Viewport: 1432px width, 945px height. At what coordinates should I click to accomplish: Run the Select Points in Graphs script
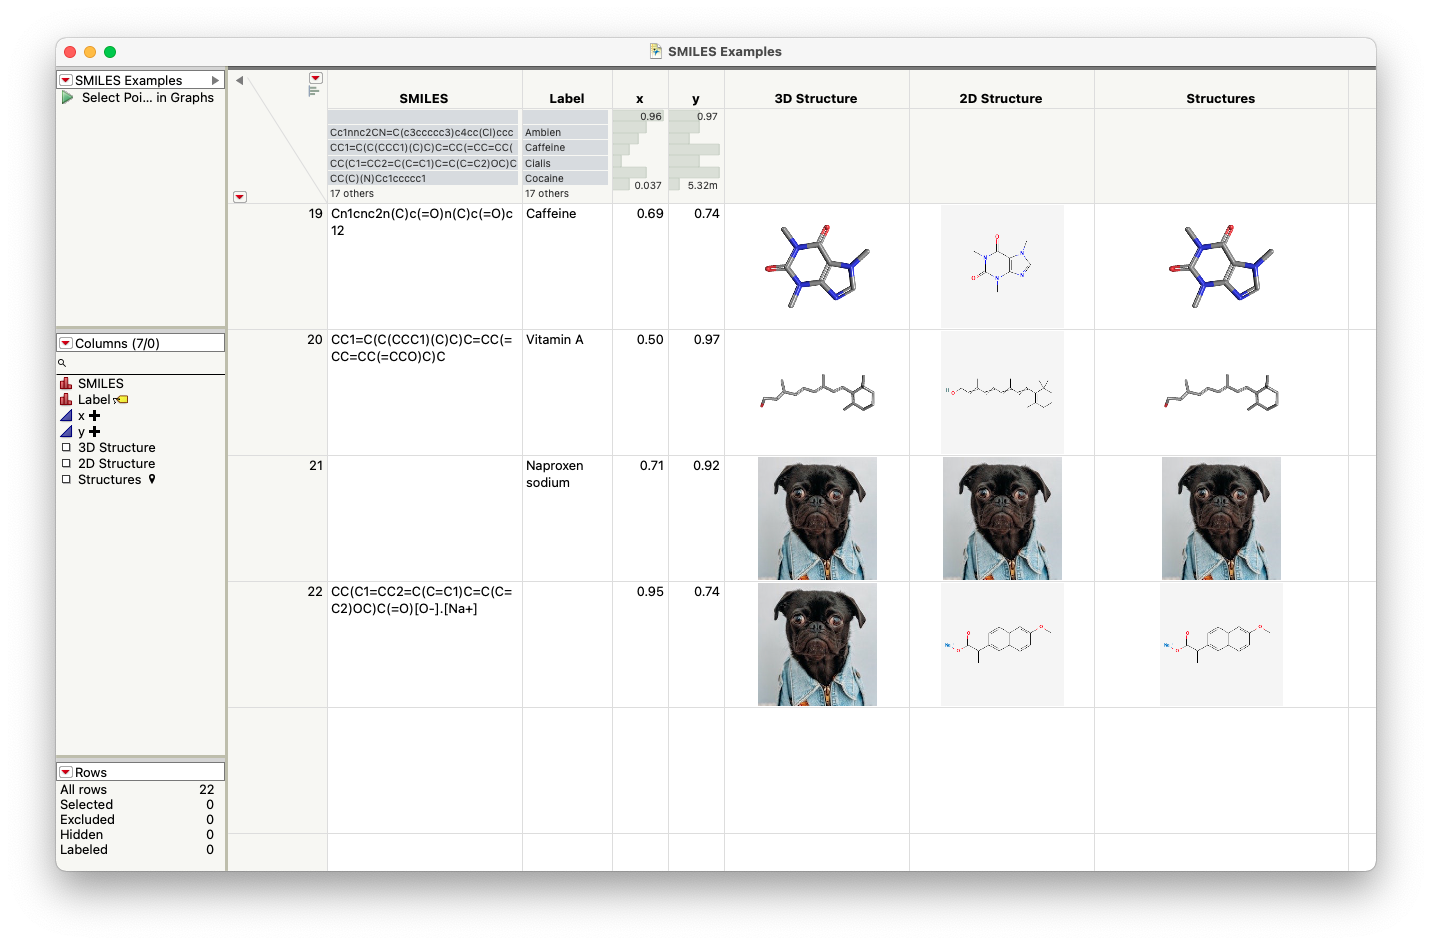click(x=67, y=97)
